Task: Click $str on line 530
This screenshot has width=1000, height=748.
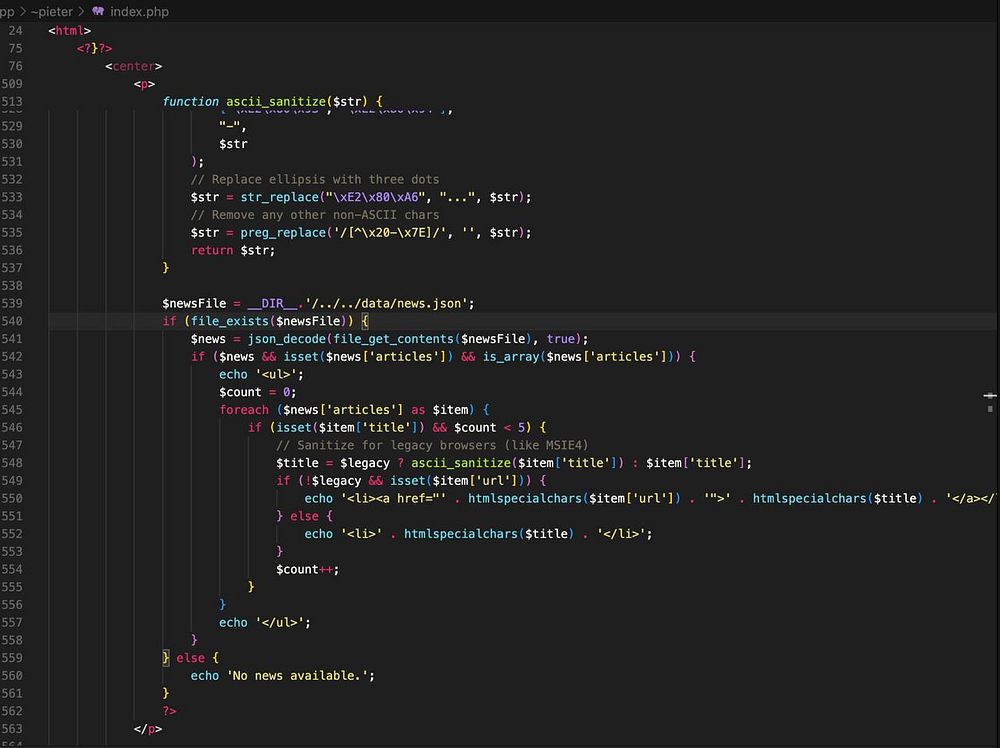Action: [233, 144]
